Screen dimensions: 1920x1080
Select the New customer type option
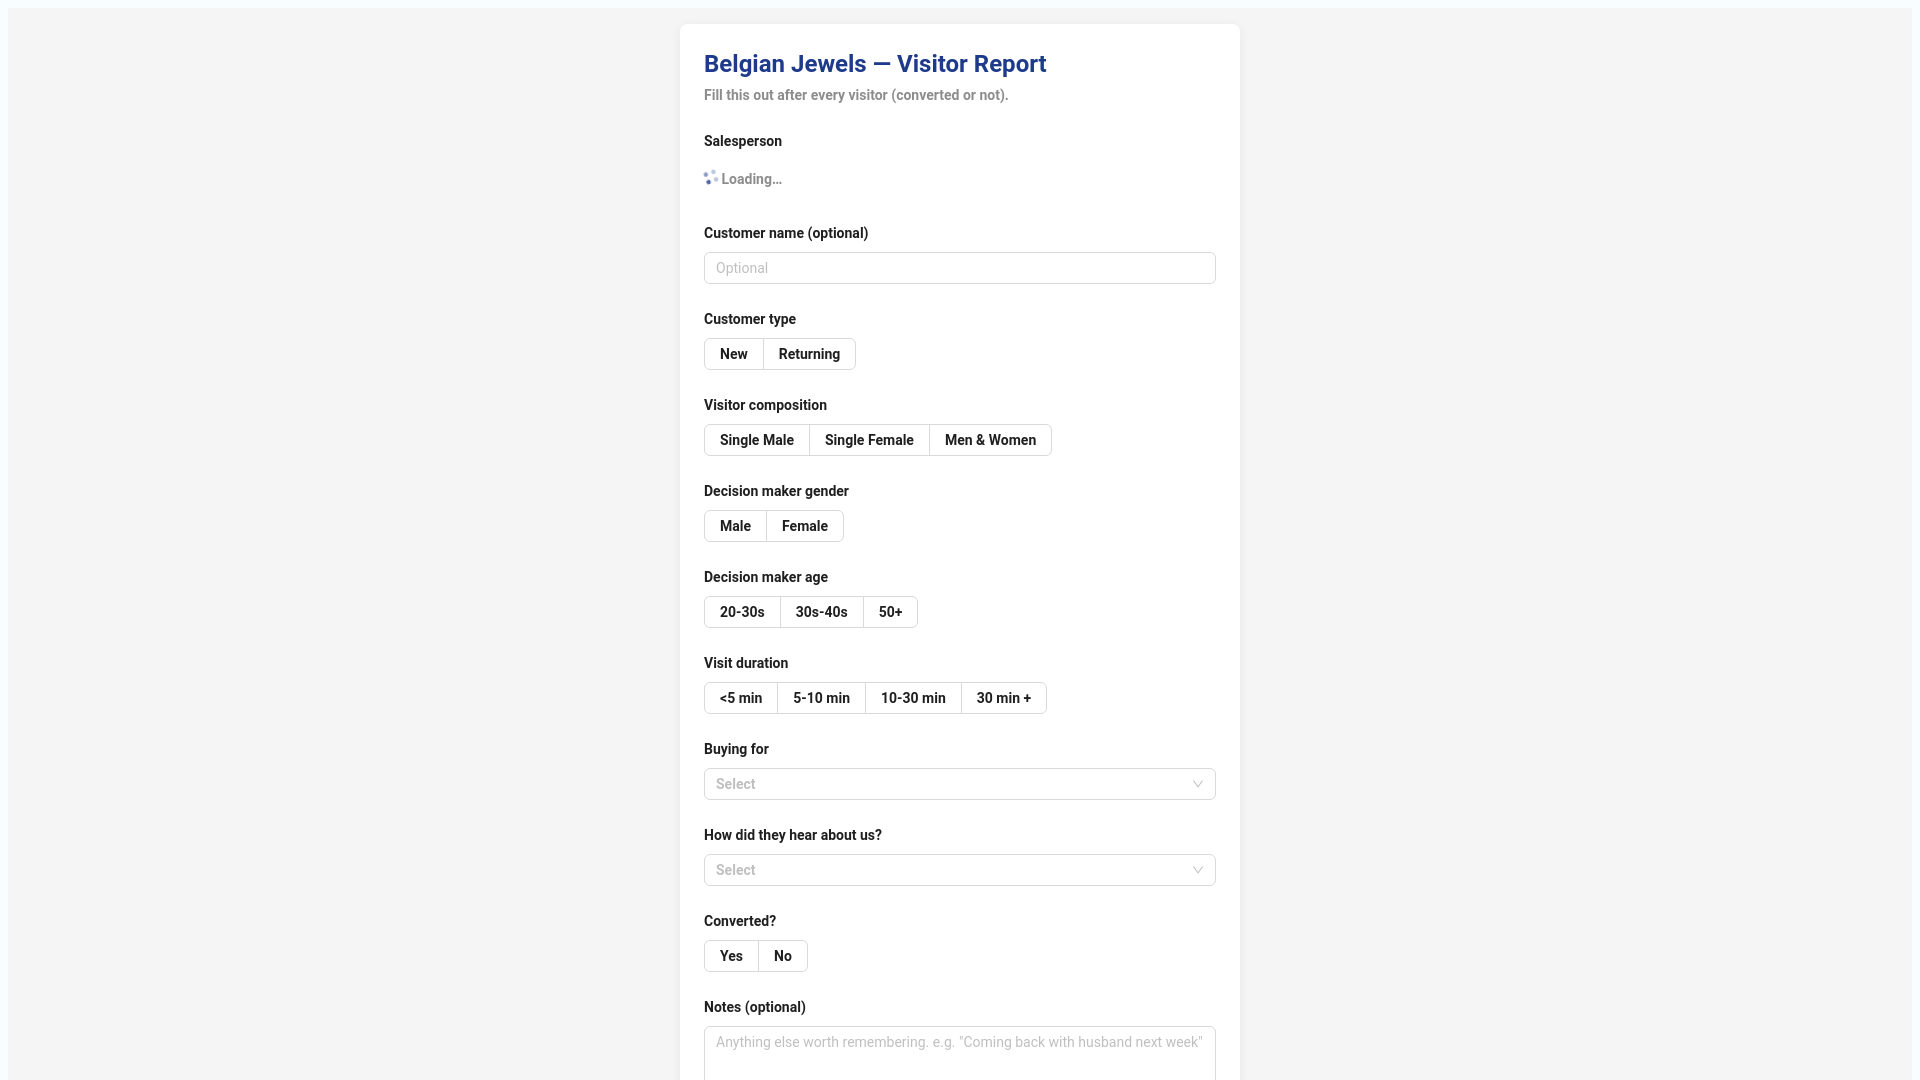click(x=733, y=354)
